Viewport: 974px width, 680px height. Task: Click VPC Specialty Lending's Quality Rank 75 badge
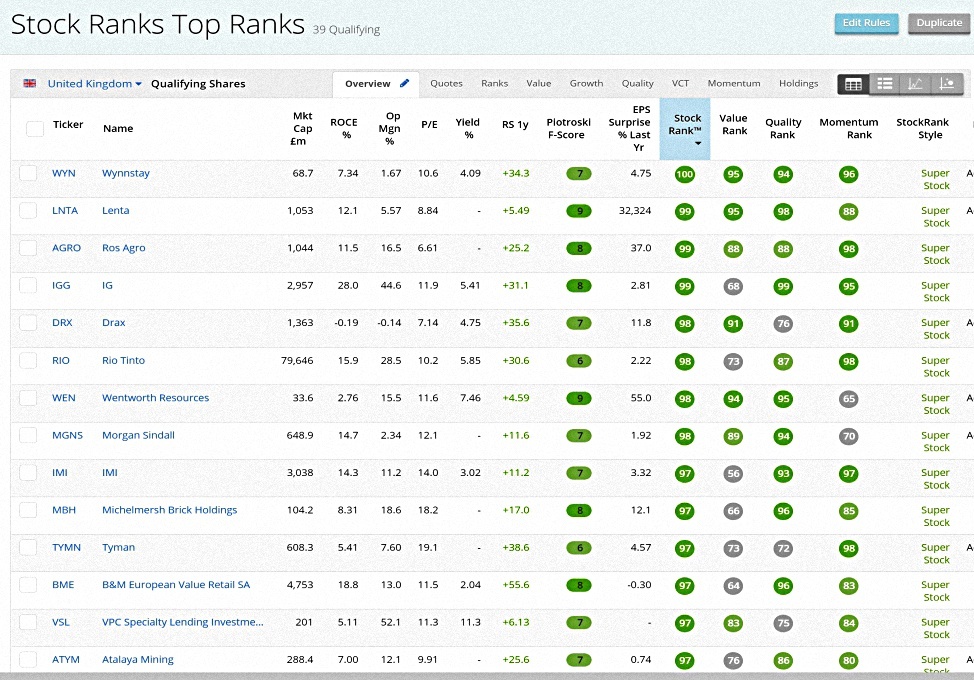(x=783, y=623)
